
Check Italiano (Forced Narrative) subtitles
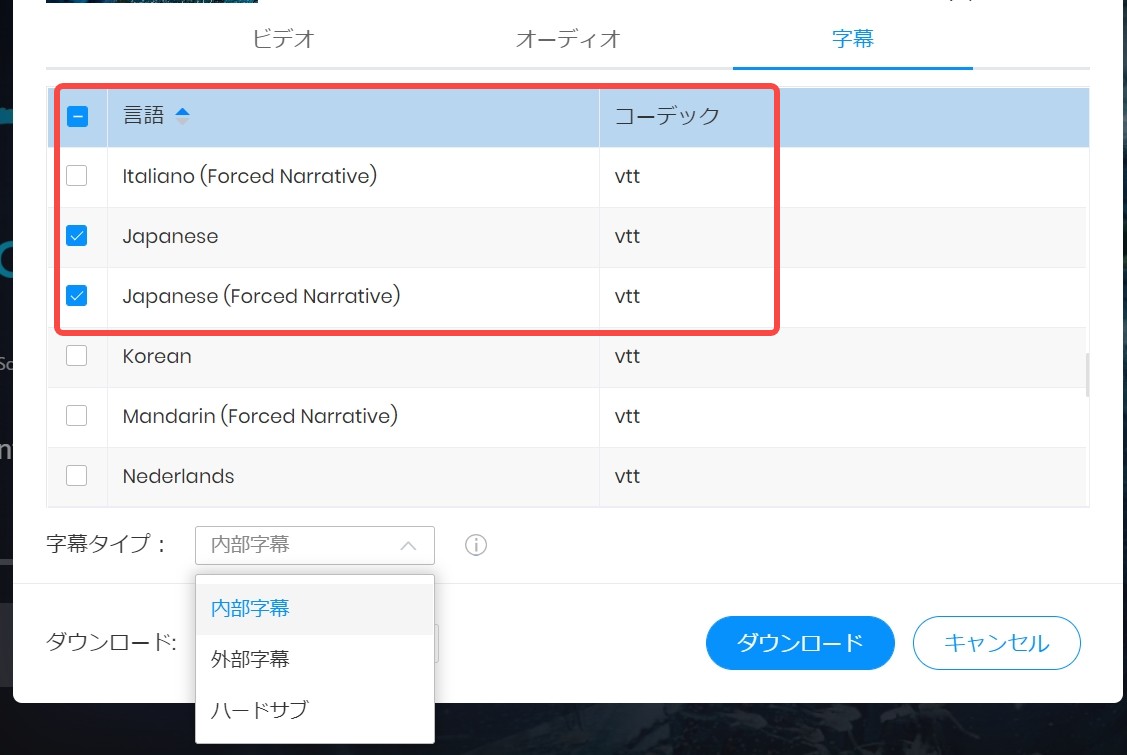click(77, 177)
